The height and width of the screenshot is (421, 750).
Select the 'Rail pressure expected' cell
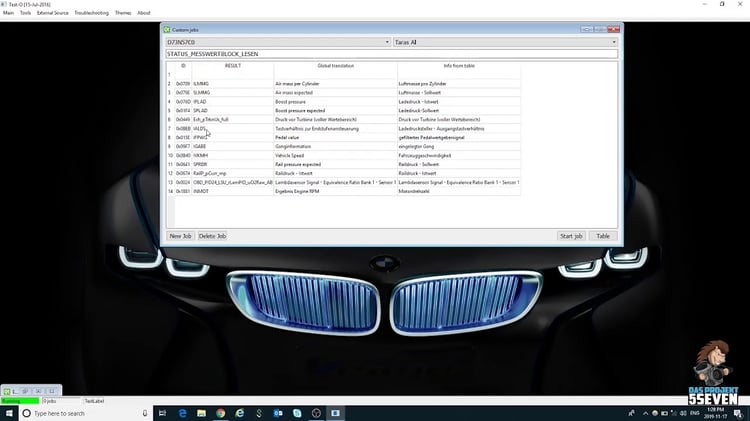(335, 165)
